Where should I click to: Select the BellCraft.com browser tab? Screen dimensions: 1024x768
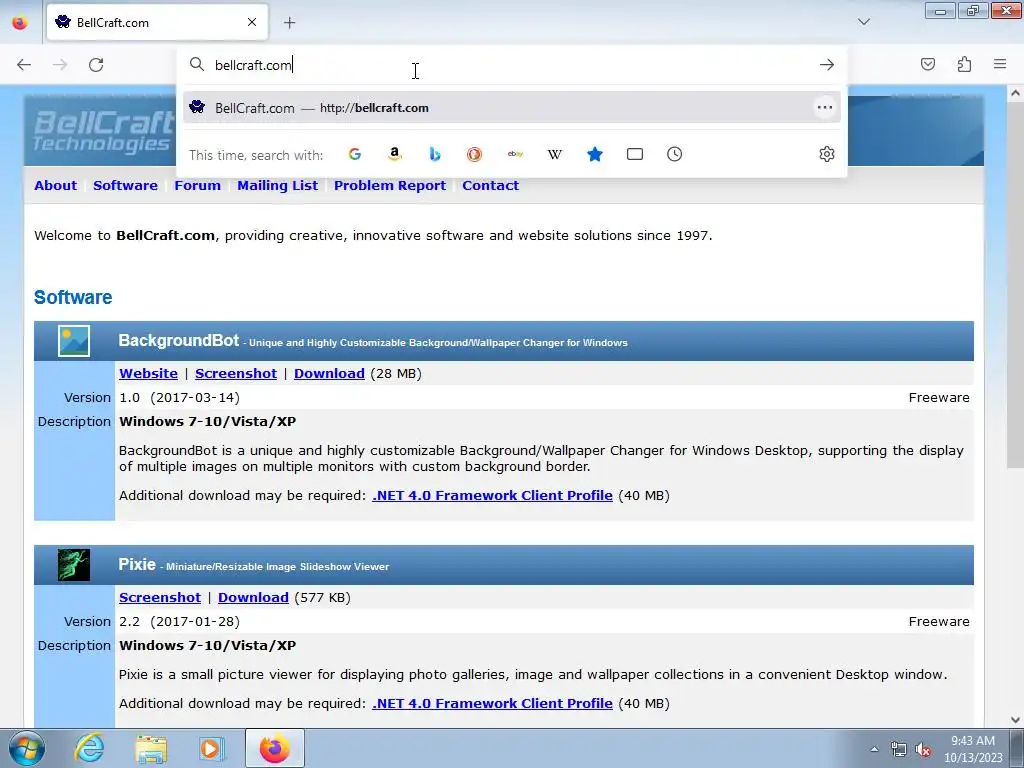click(157, 22)
